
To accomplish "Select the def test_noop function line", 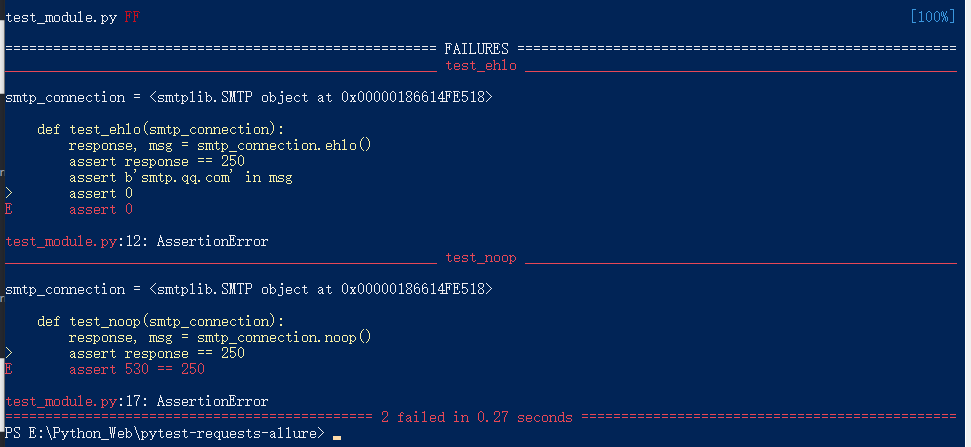I will coord(161,321).
